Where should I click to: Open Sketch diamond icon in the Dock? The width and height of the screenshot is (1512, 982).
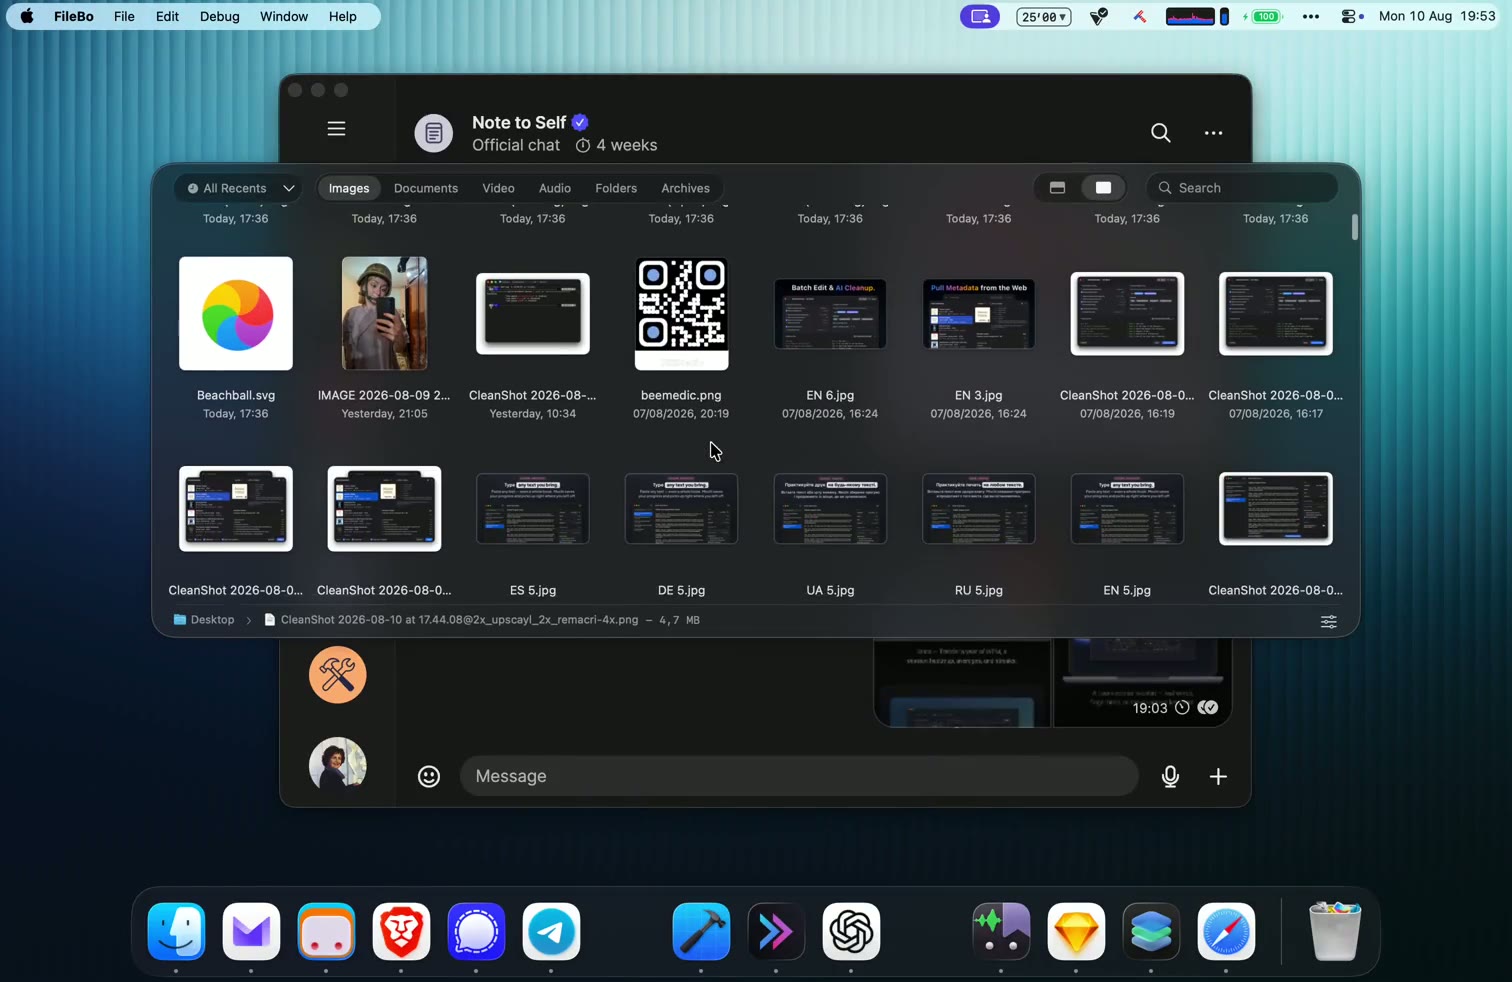1076,932
